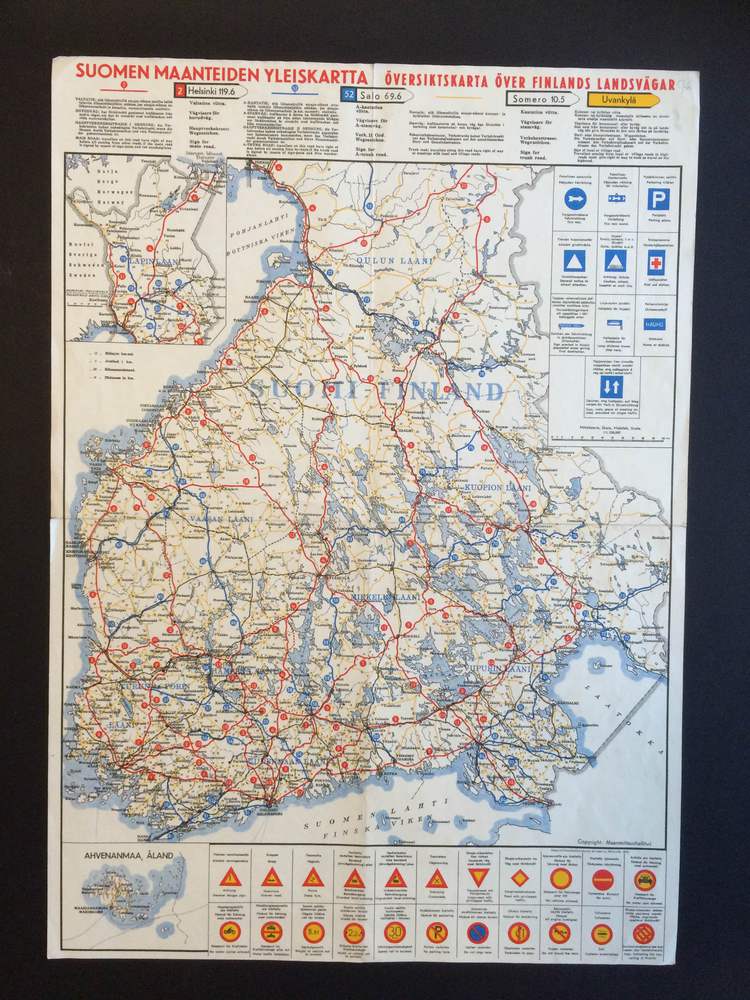Click the blue 52 Salo 69.6 signpost example

(376, 95)
